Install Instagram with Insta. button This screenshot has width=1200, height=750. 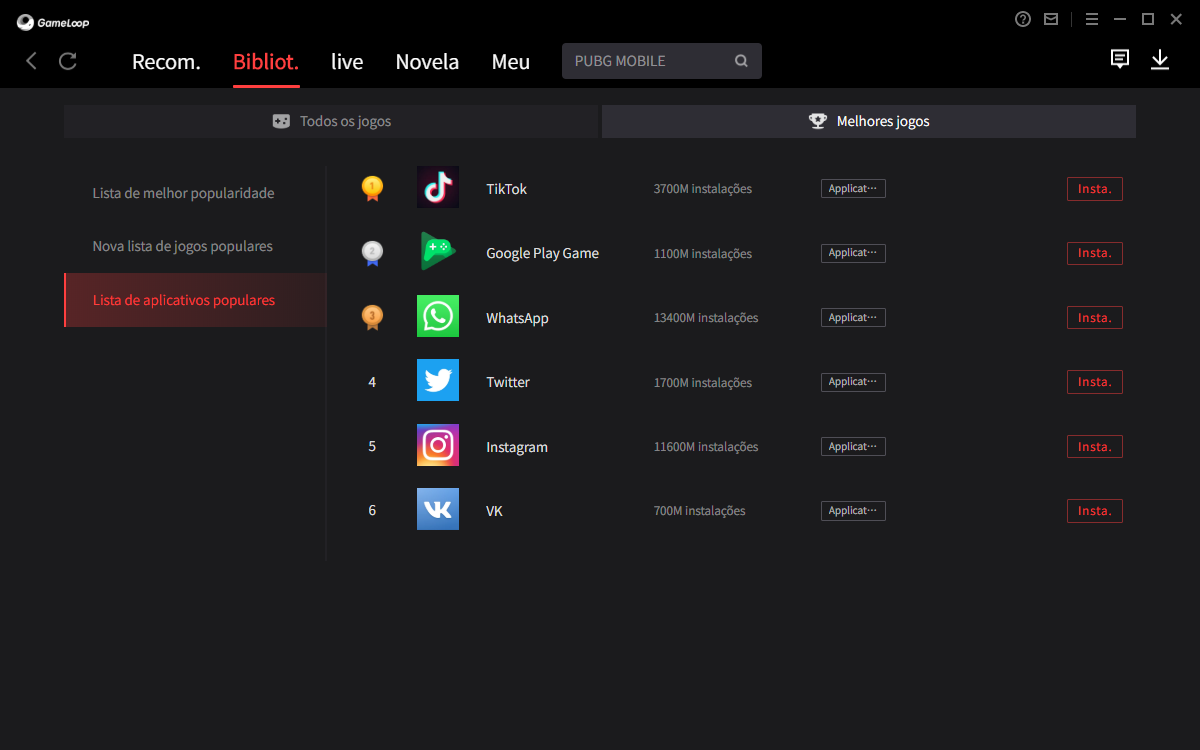(1095, 447)
